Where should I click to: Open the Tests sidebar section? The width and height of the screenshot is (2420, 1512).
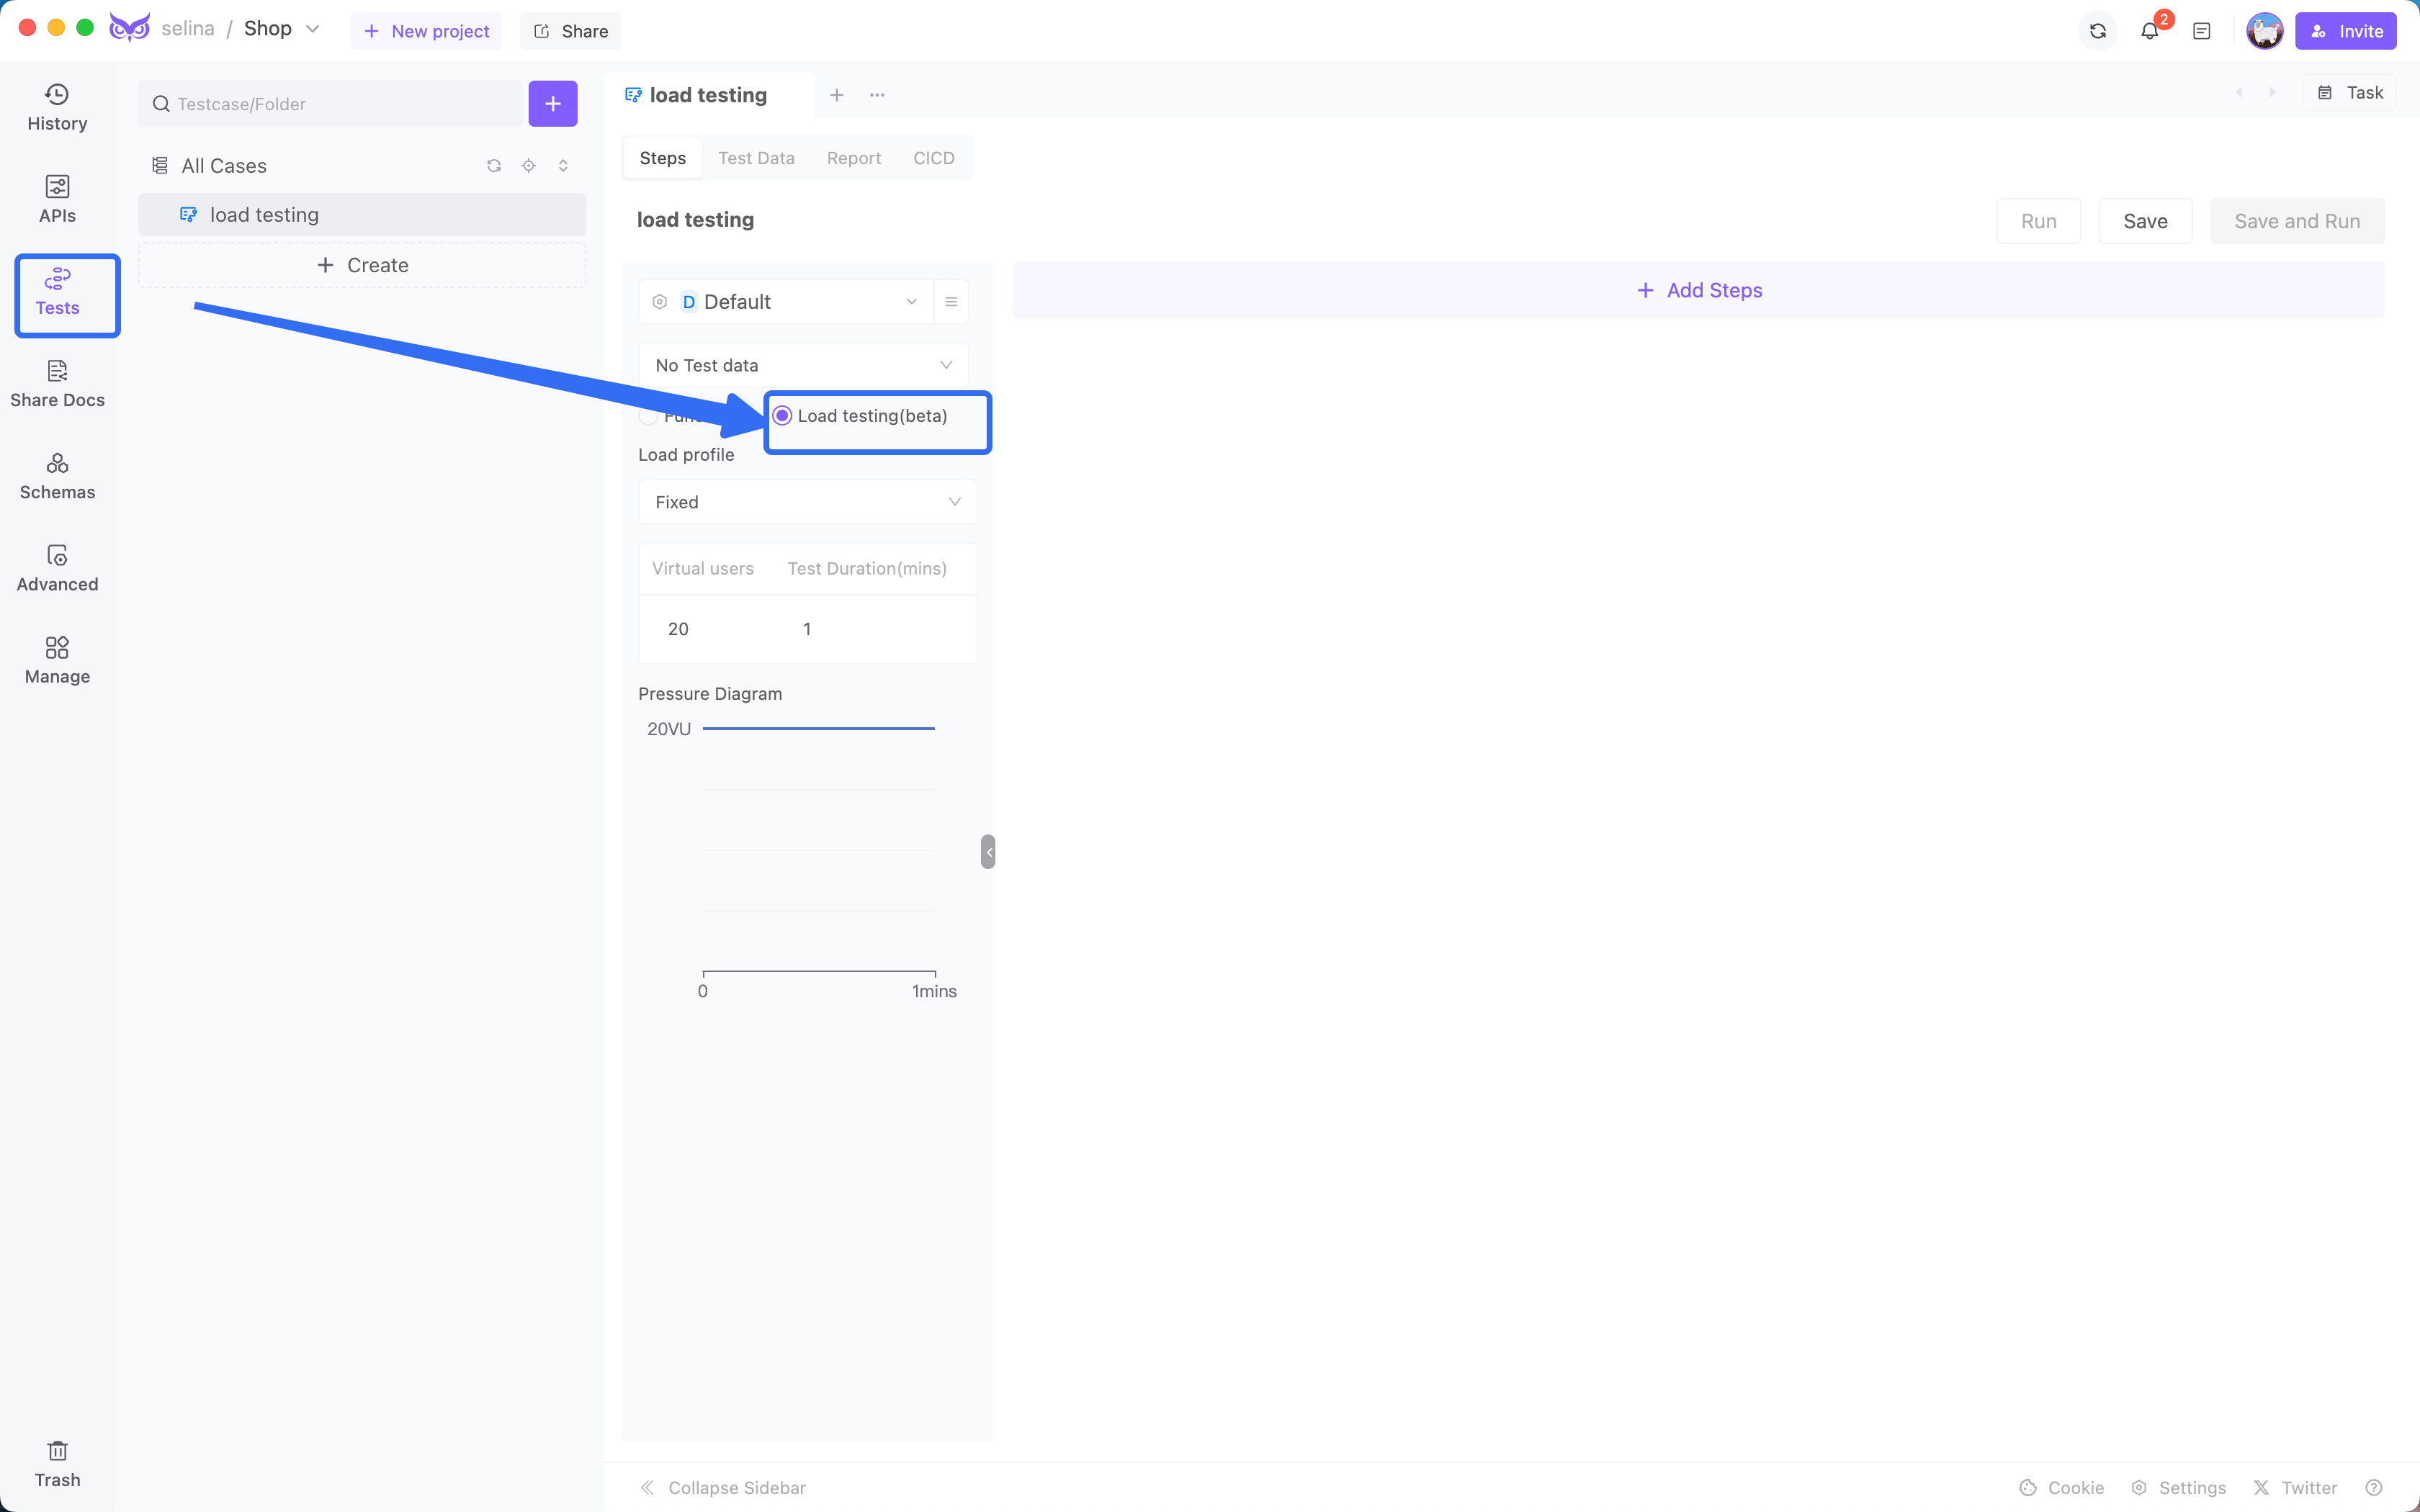click(x=57, y=292)
